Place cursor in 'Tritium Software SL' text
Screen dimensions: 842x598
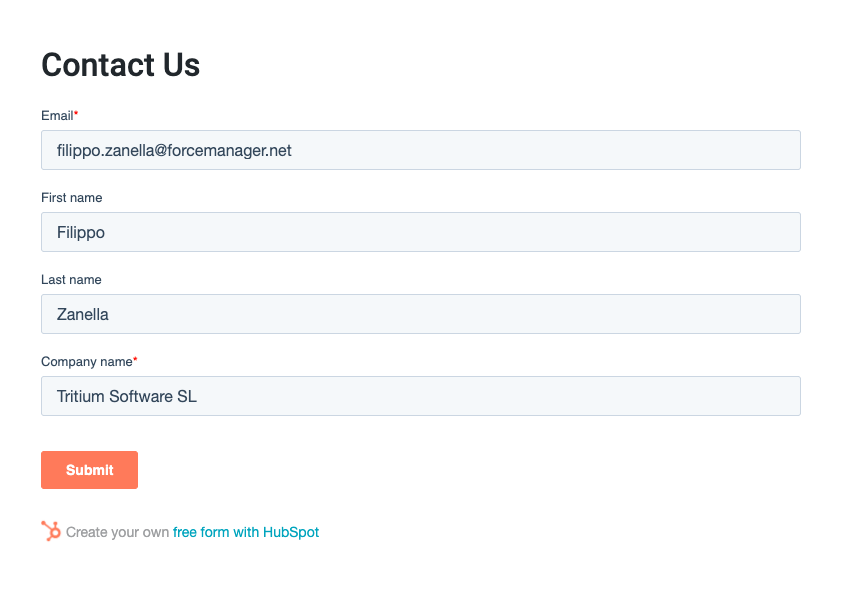[x=127, y=396]
